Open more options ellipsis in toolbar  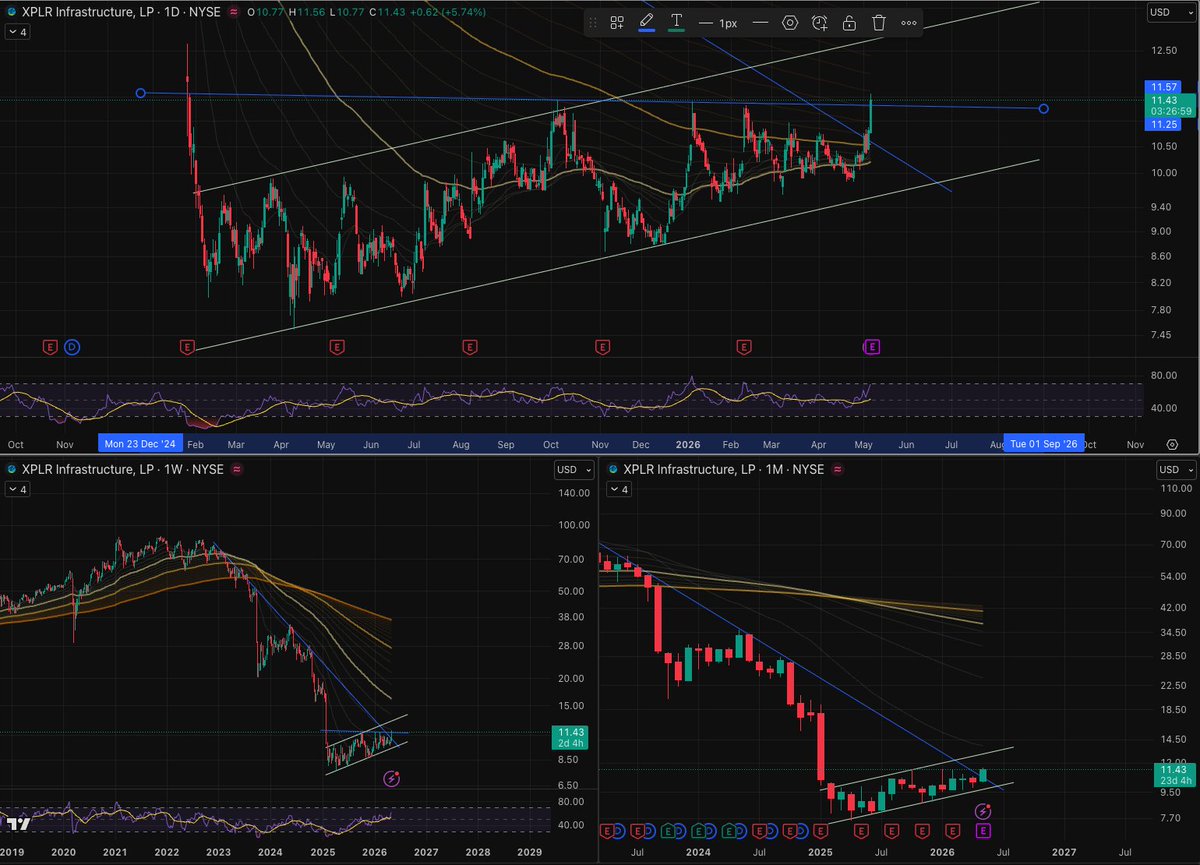click(x=908, y=22)
